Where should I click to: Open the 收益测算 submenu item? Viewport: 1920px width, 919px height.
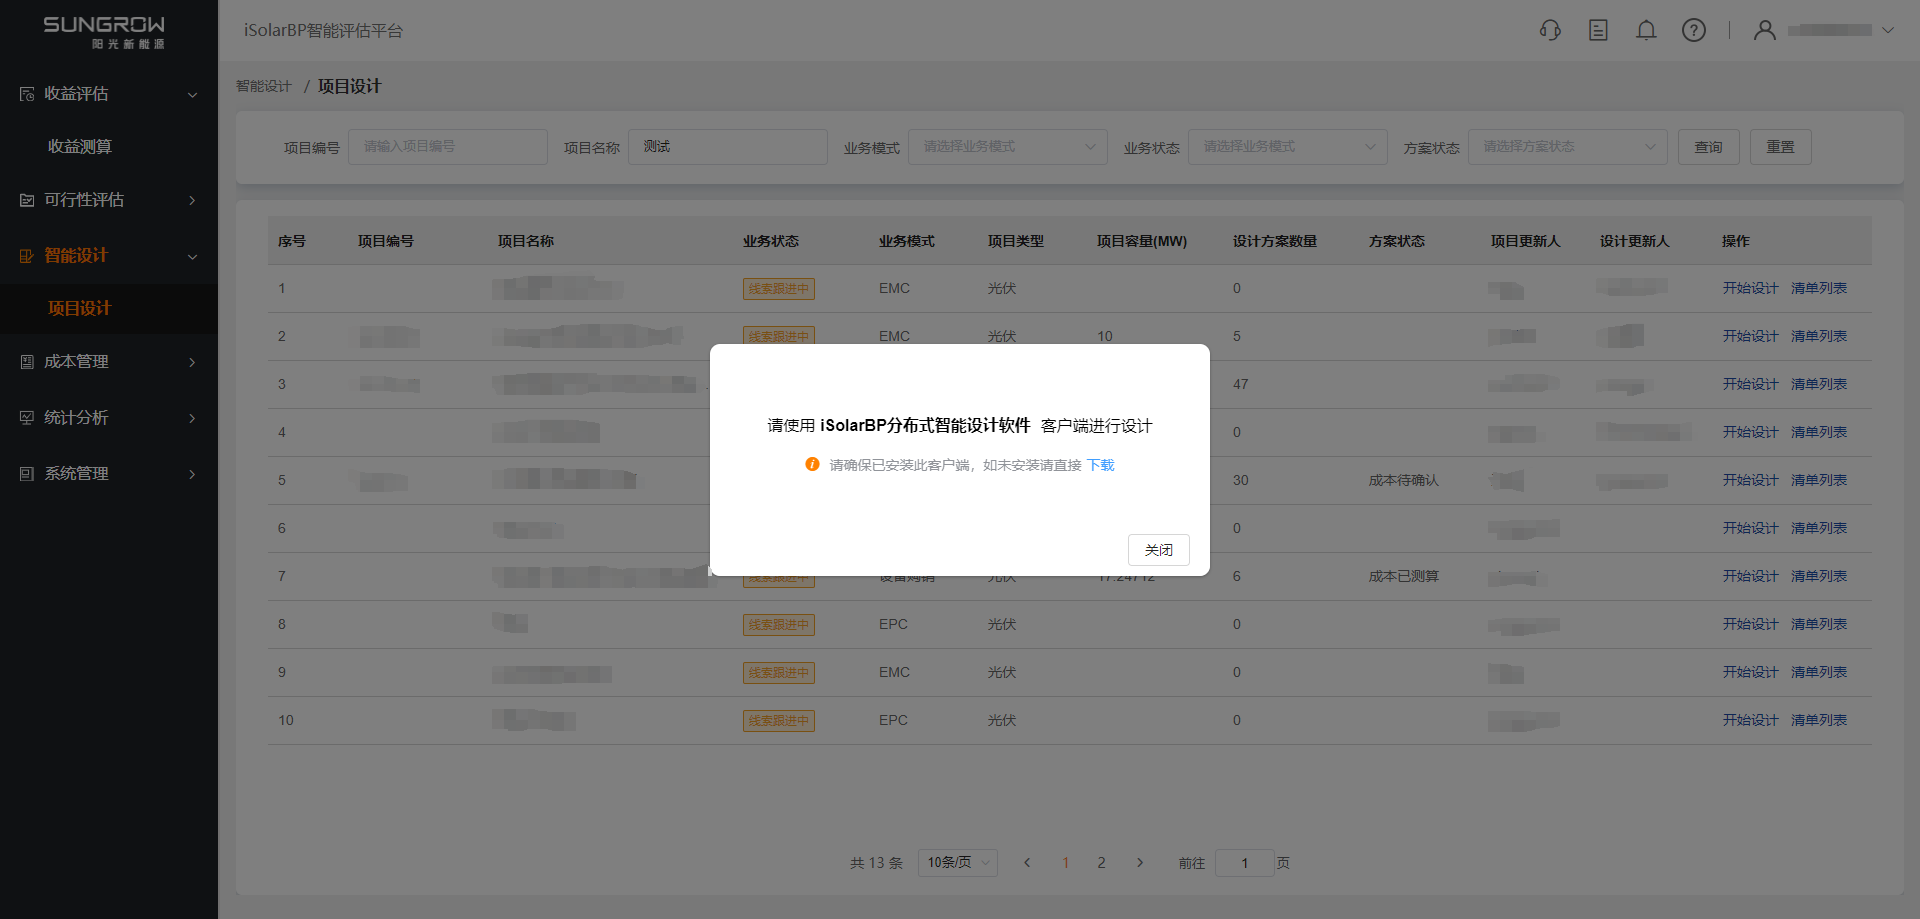click(x=80, y=147)
